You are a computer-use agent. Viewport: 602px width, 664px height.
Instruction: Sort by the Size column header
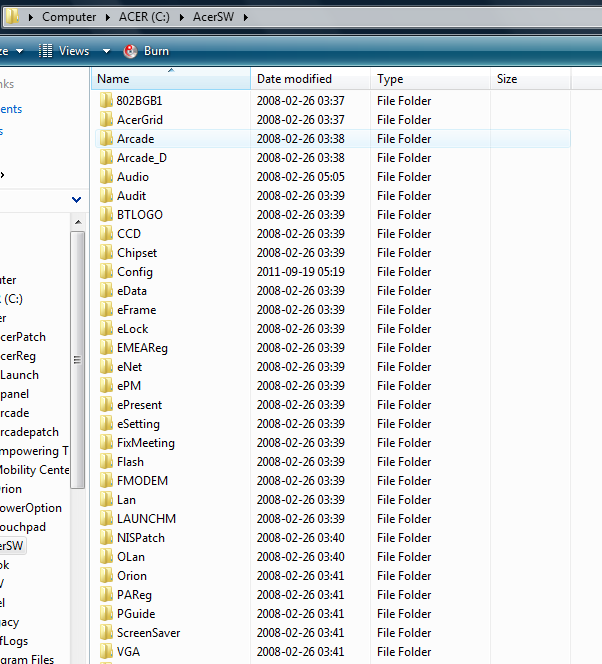[x=531, y=79]
